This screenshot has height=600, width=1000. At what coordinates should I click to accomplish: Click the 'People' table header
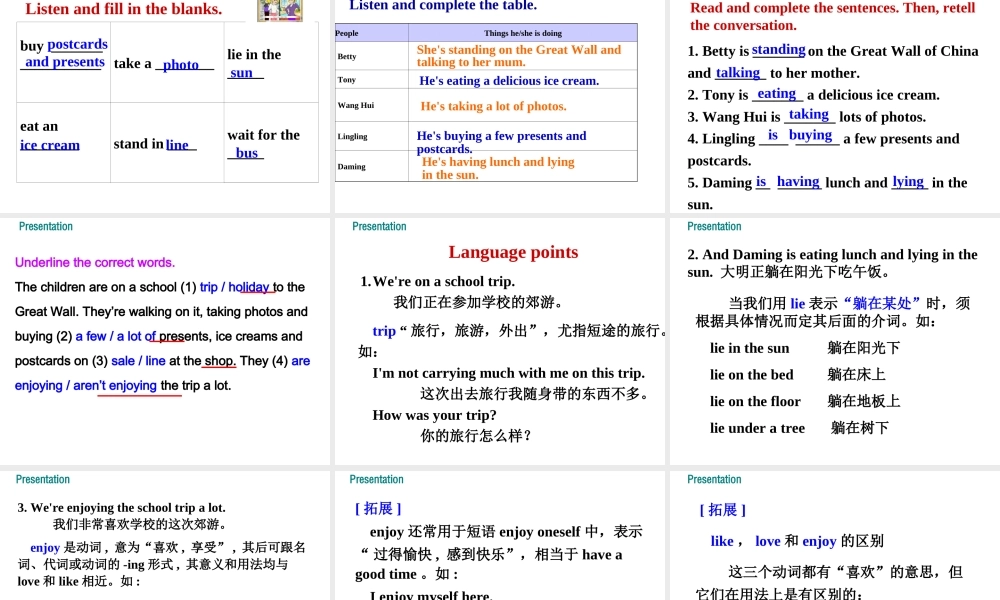coord(372,33)
